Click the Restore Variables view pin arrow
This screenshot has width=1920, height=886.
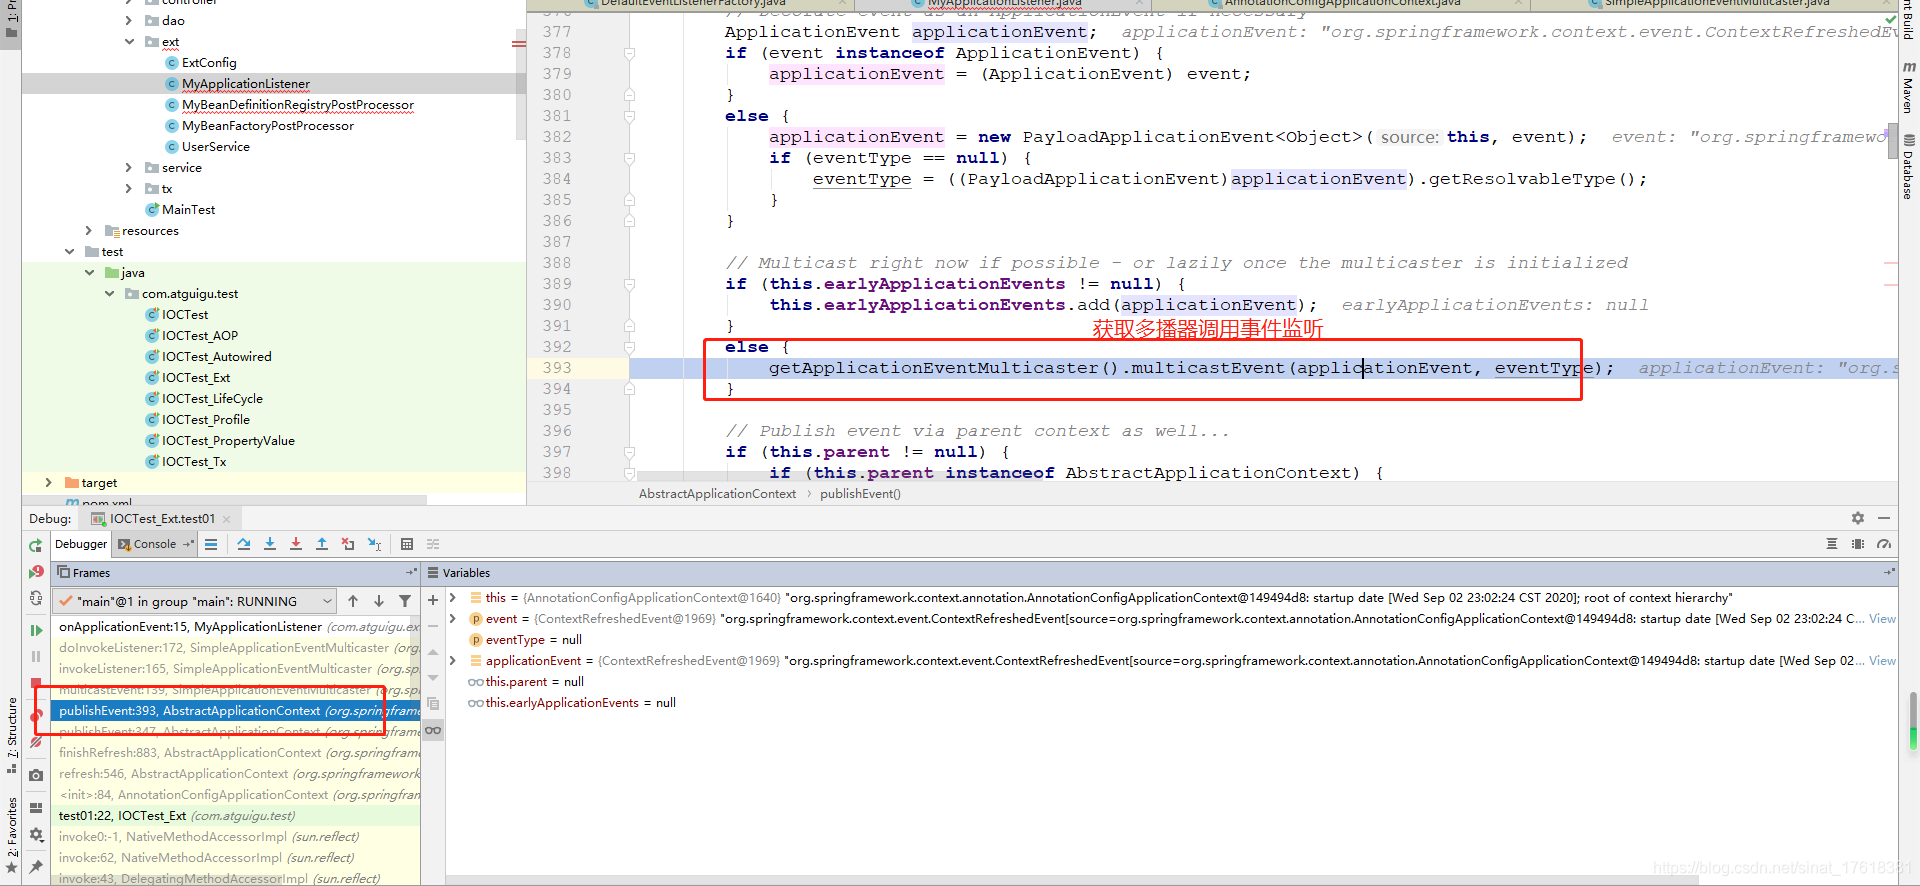[1889, 573]
